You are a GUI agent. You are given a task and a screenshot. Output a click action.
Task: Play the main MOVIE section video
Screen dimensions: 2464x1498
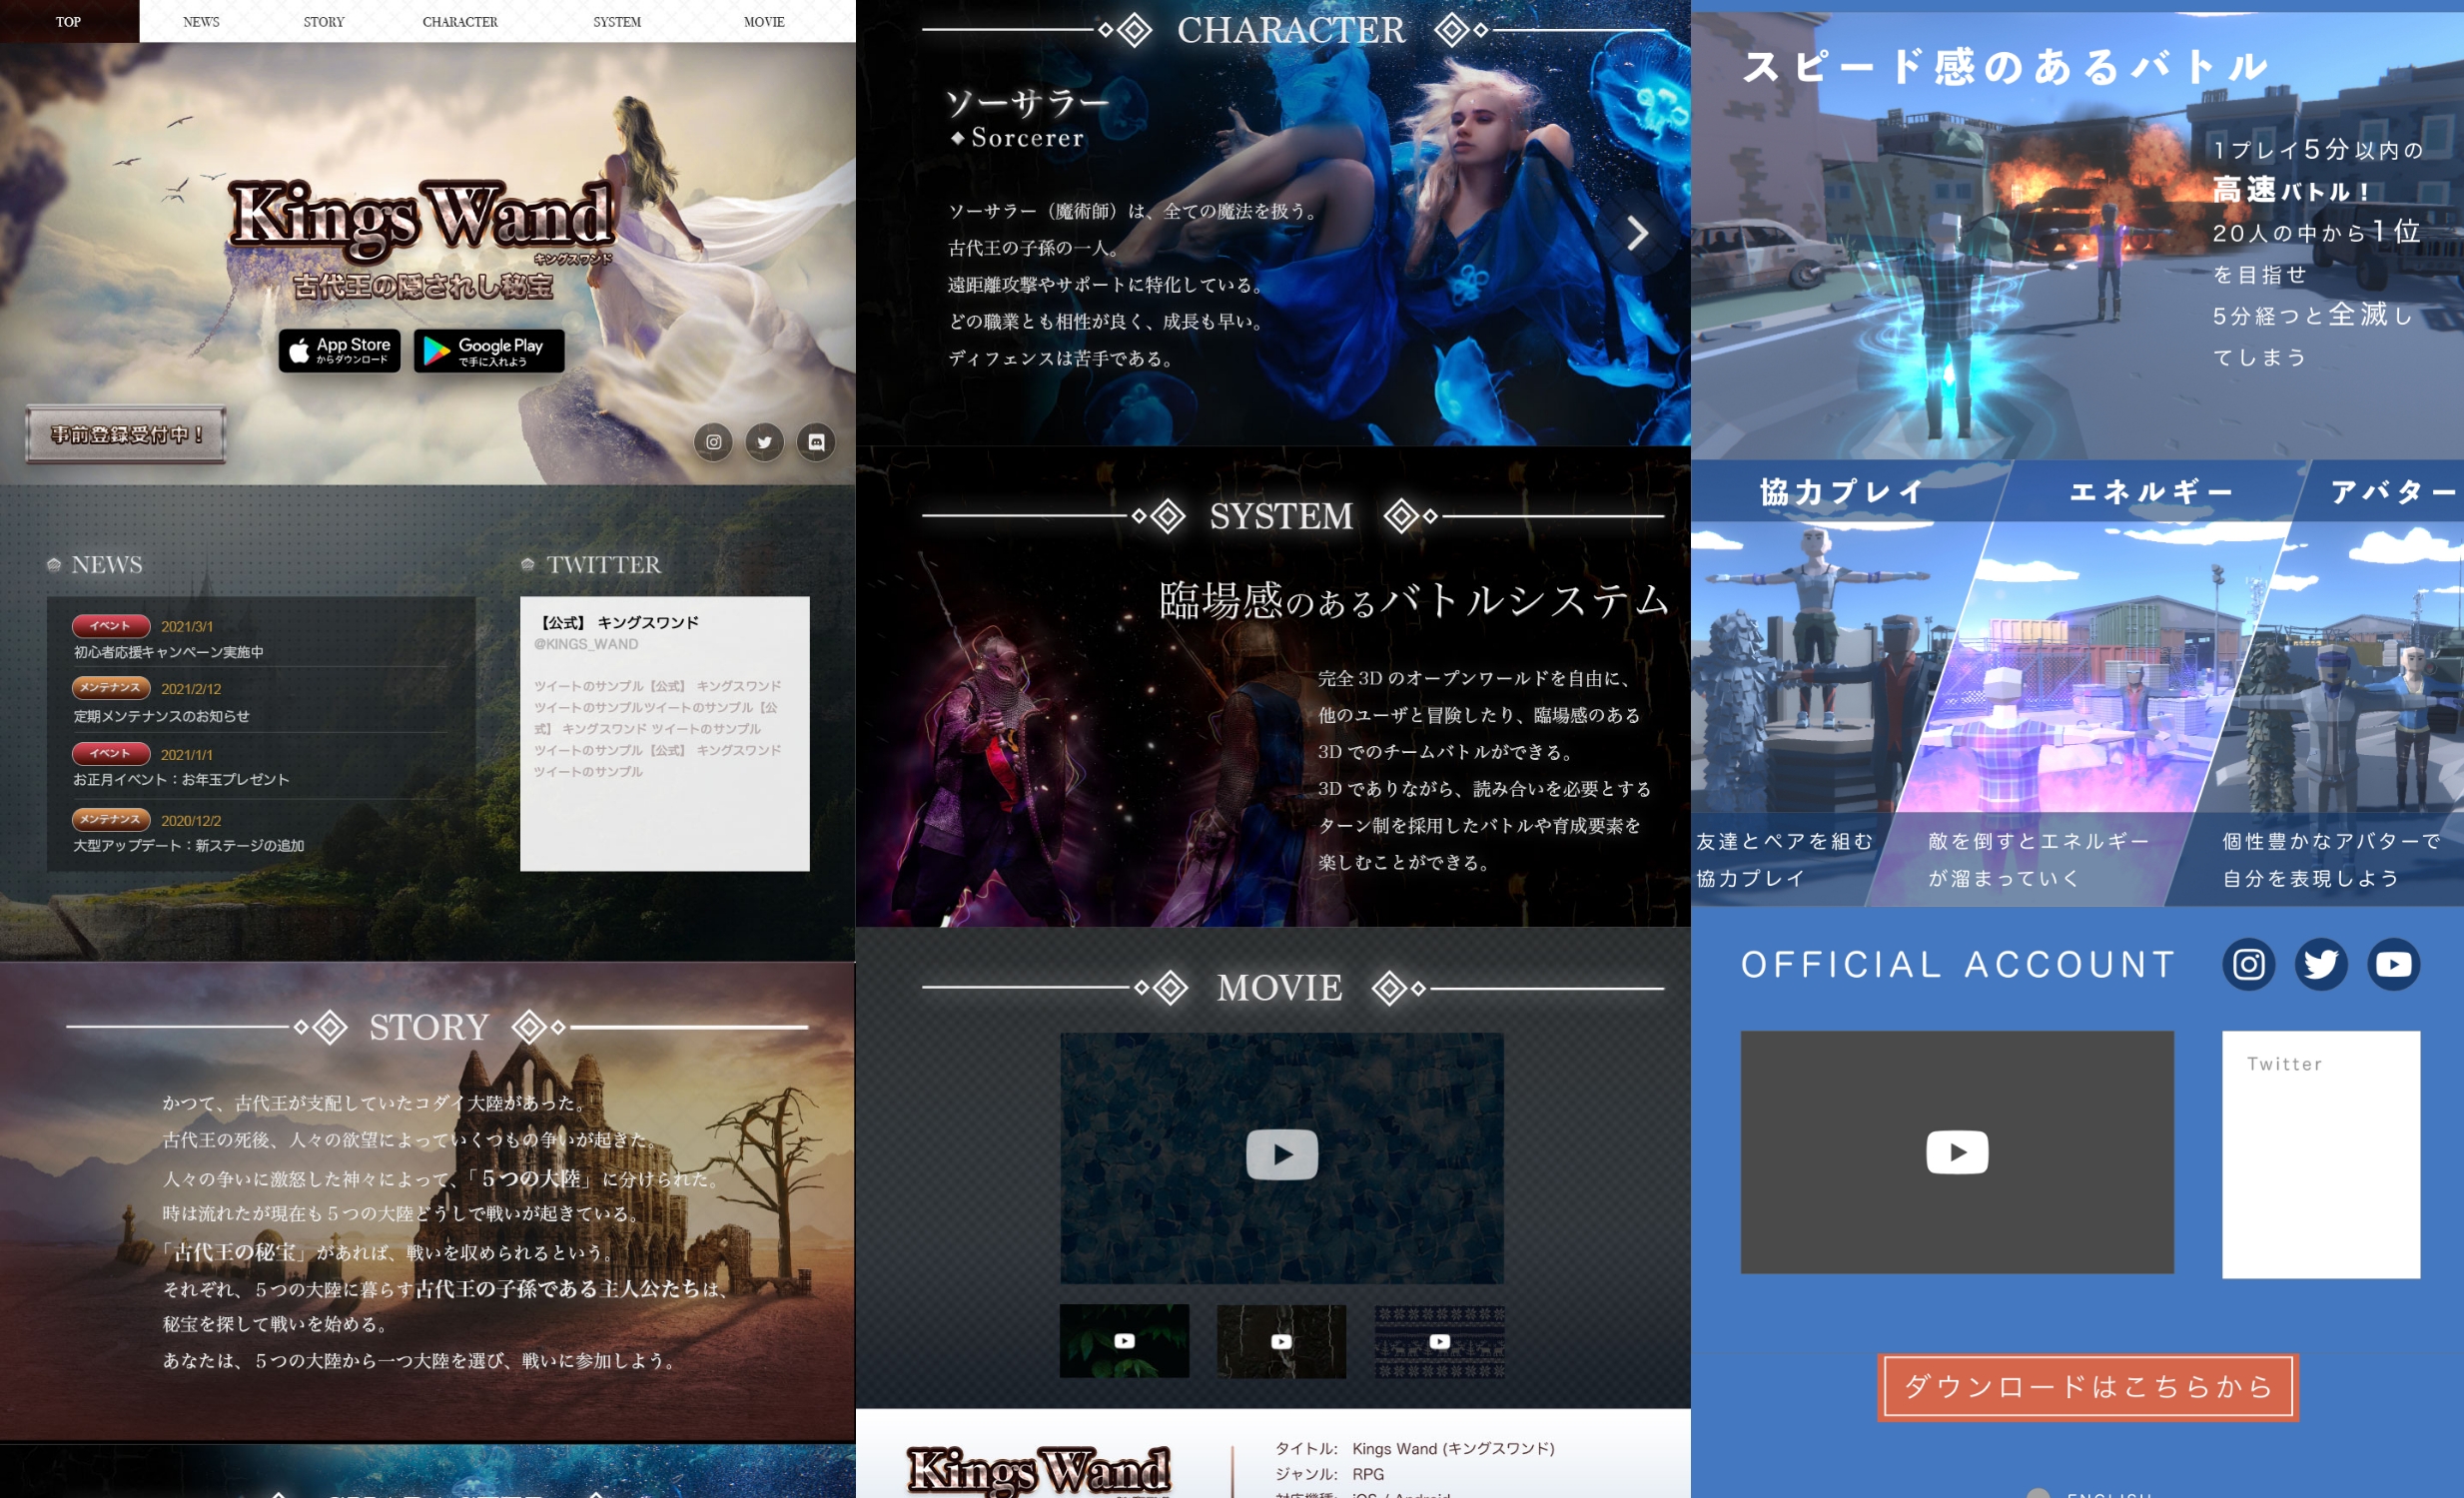[1281, 1155]
